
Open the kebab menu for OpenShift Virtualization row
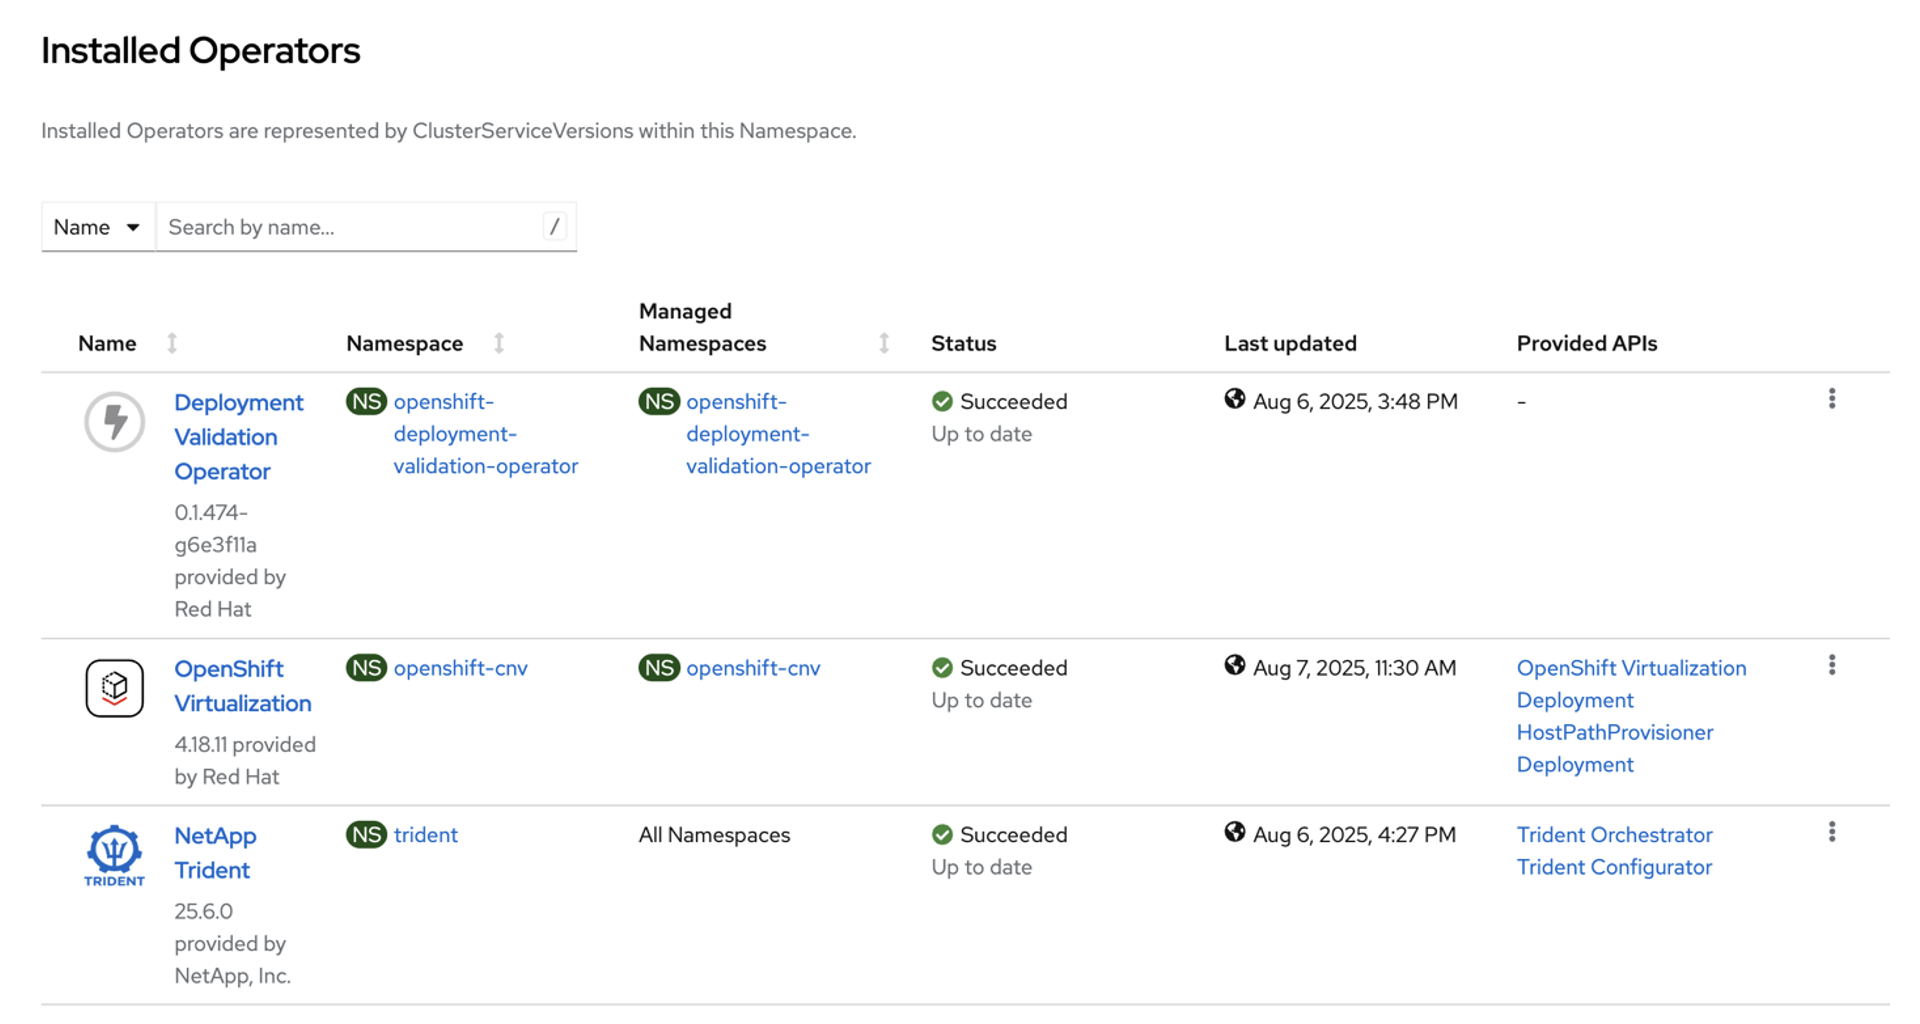1831,663
